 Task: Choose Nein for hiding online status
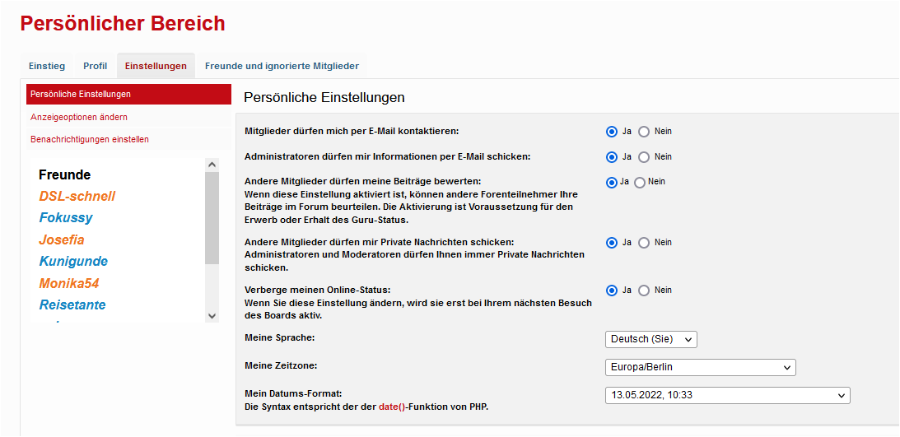pyautogui.click(x=644, y=290)
